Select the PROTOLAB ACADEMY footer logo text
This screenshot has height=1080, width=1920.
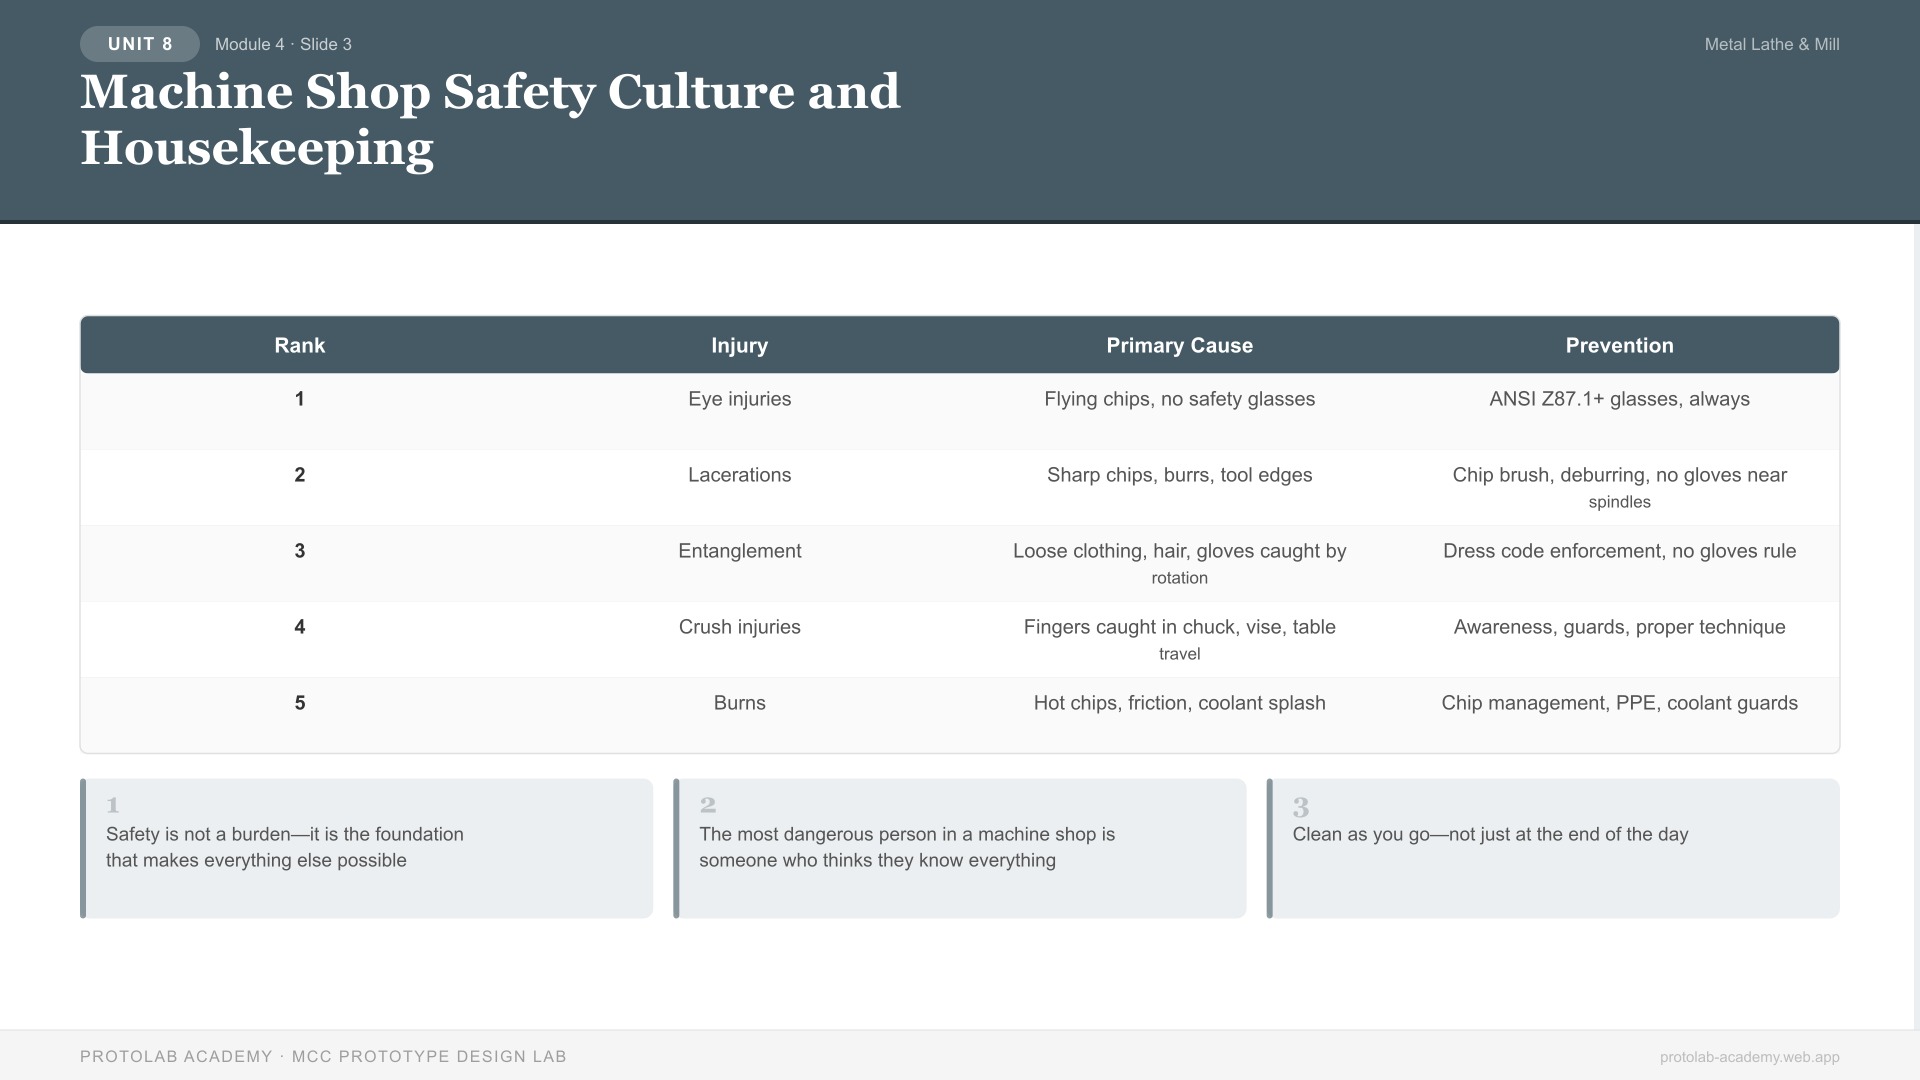(x=175, y=1056)
